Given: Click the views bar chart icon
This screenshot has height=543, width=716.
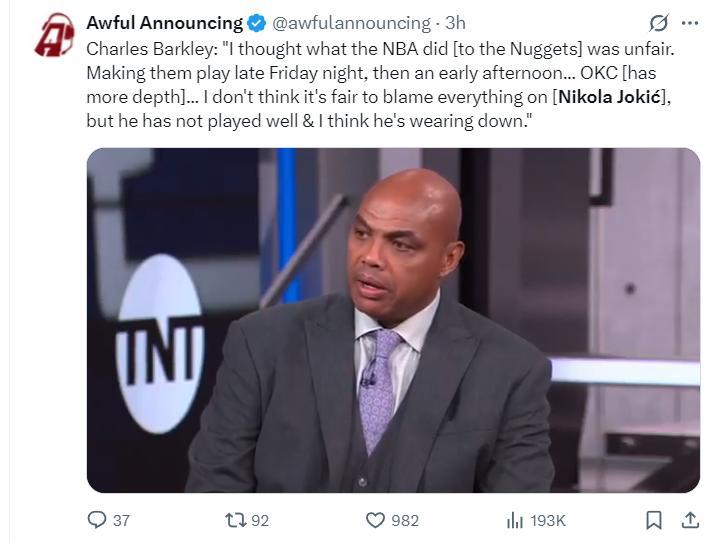Looking at the screenshot, I should pyautogui.click(x=515, y=520).
